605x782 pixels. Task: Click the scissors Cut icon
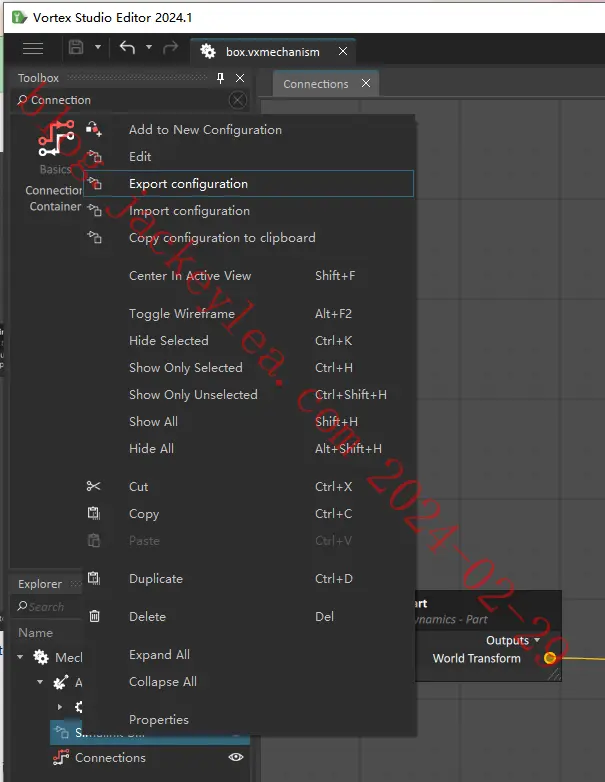pyautogui.click(x=93, y=486)
